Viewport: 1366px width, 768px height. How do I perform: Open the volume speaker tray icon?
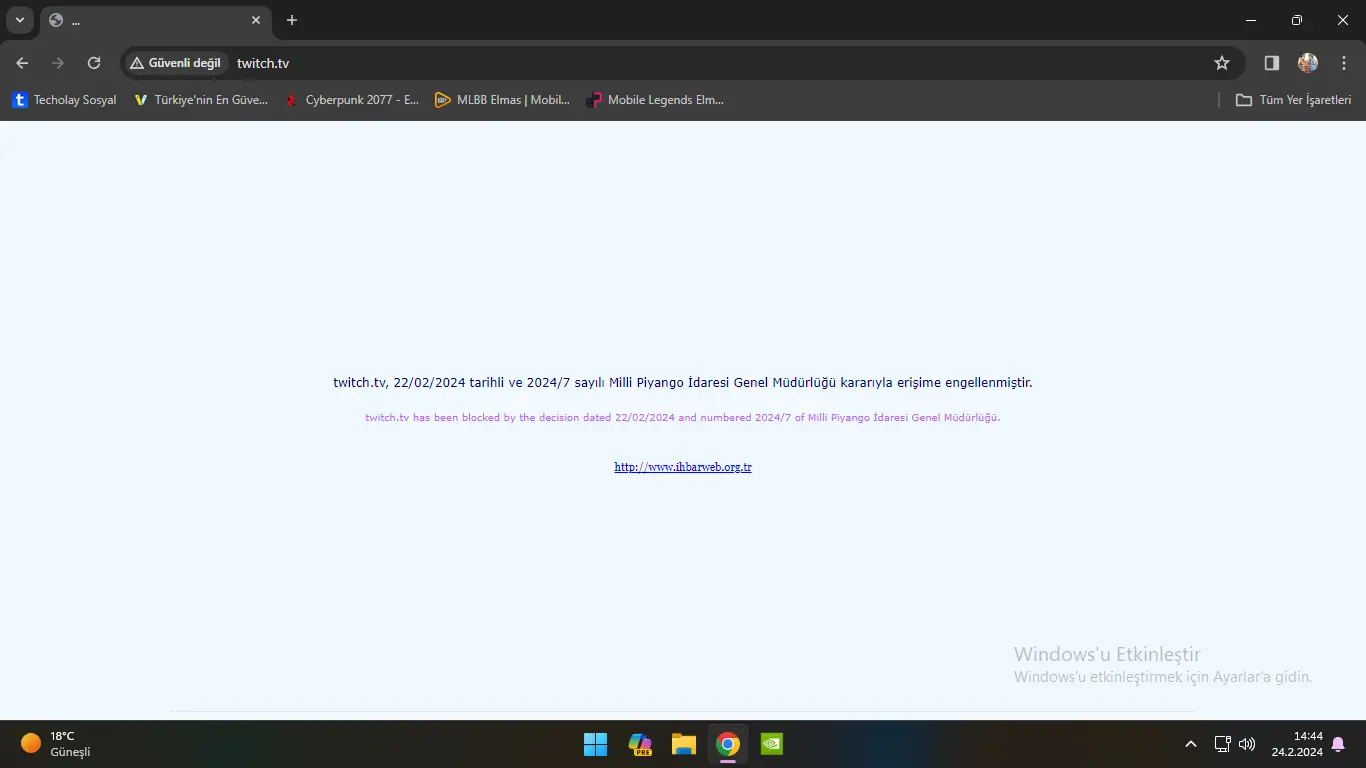tap(1247, 744)
